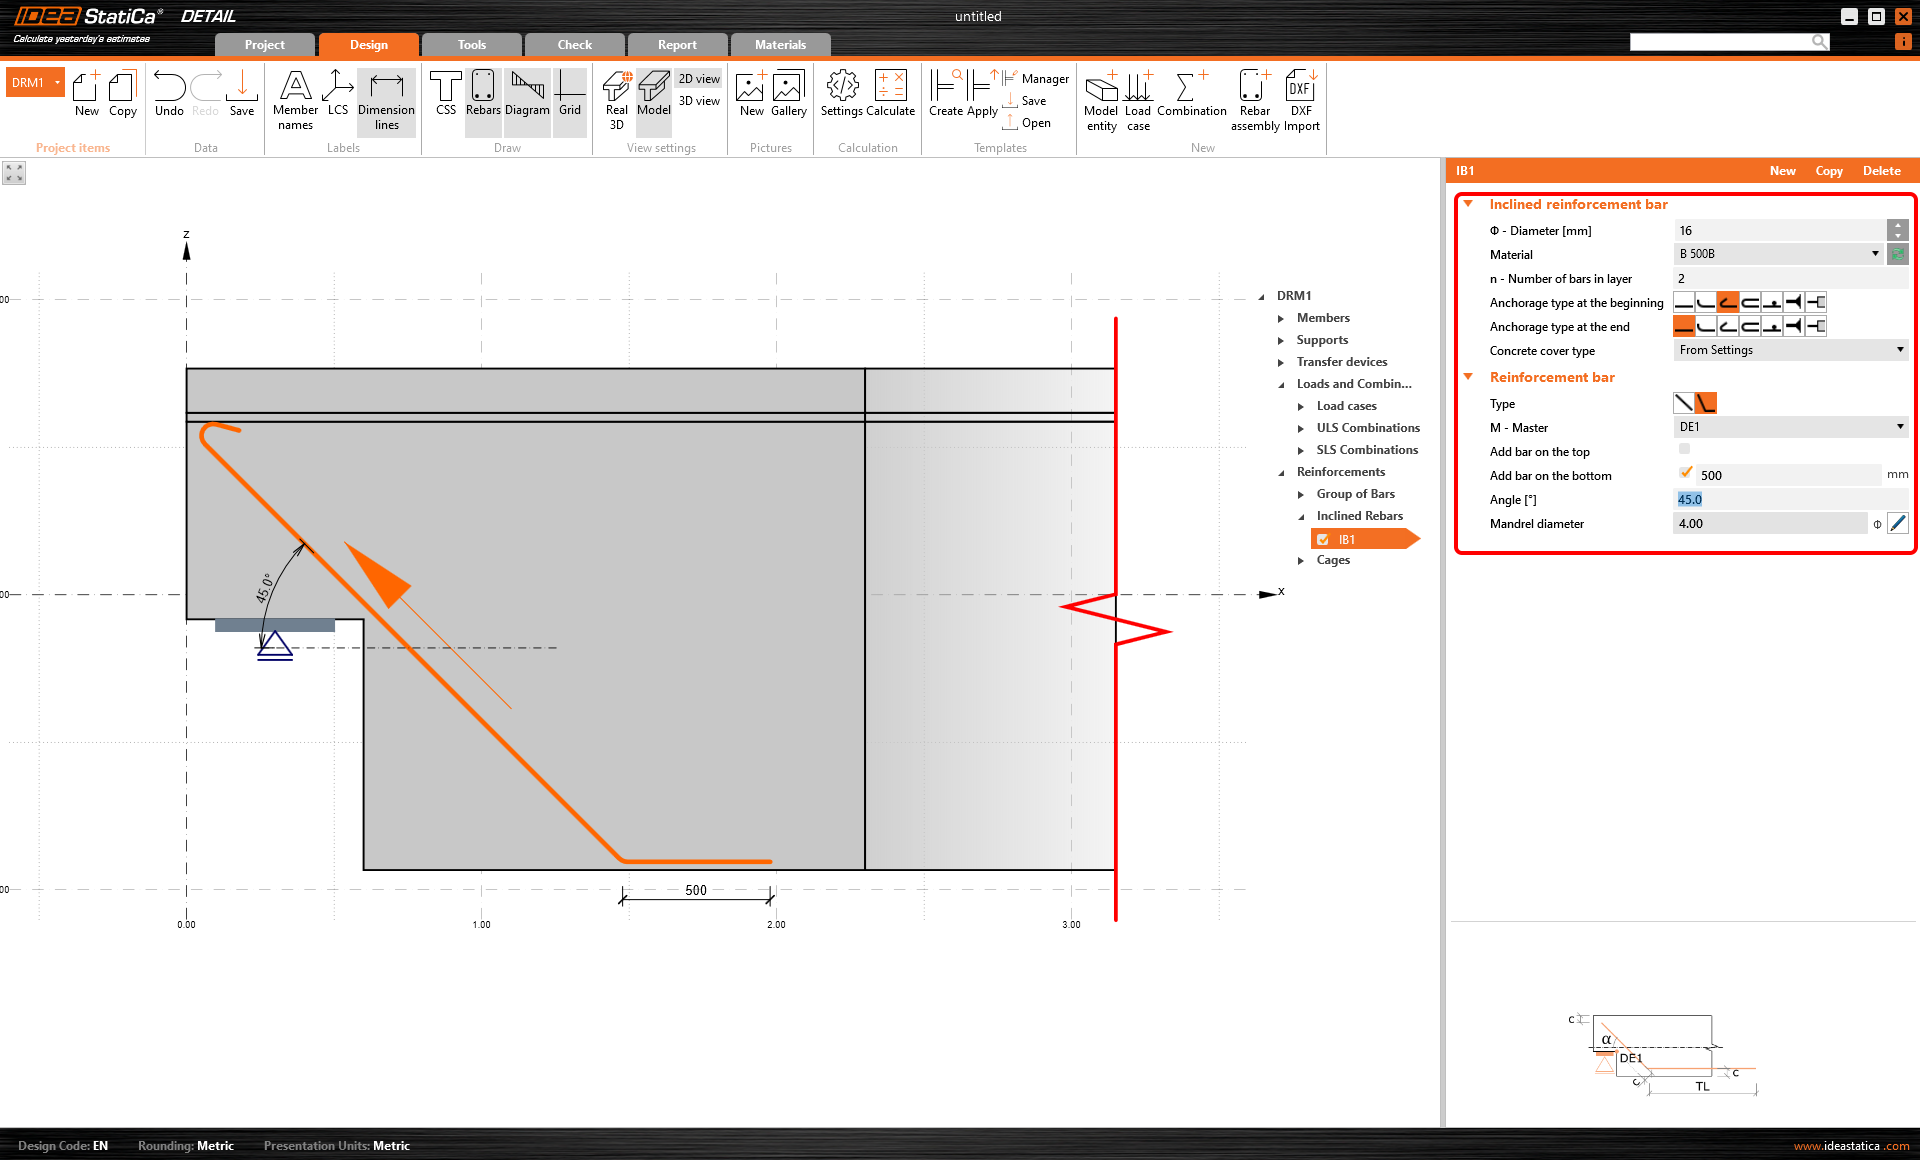Uncheck Add bar on the bottom
The width and height of the screenshot is (1920, 1160).
1686,473
